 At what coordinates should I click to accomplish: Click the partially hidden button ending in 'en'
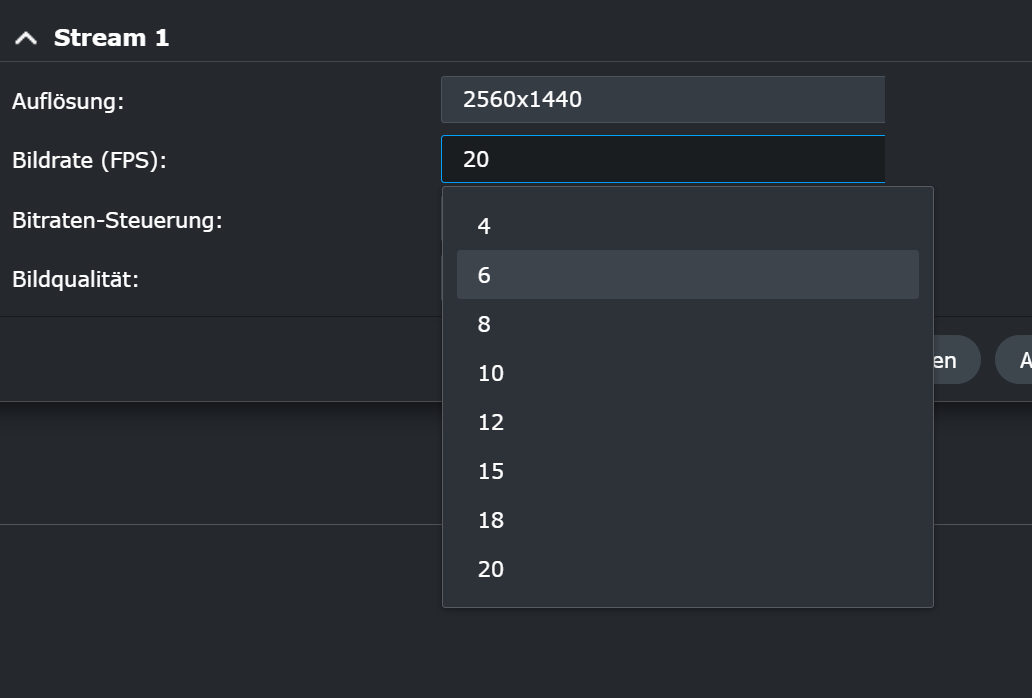point(957,360)
